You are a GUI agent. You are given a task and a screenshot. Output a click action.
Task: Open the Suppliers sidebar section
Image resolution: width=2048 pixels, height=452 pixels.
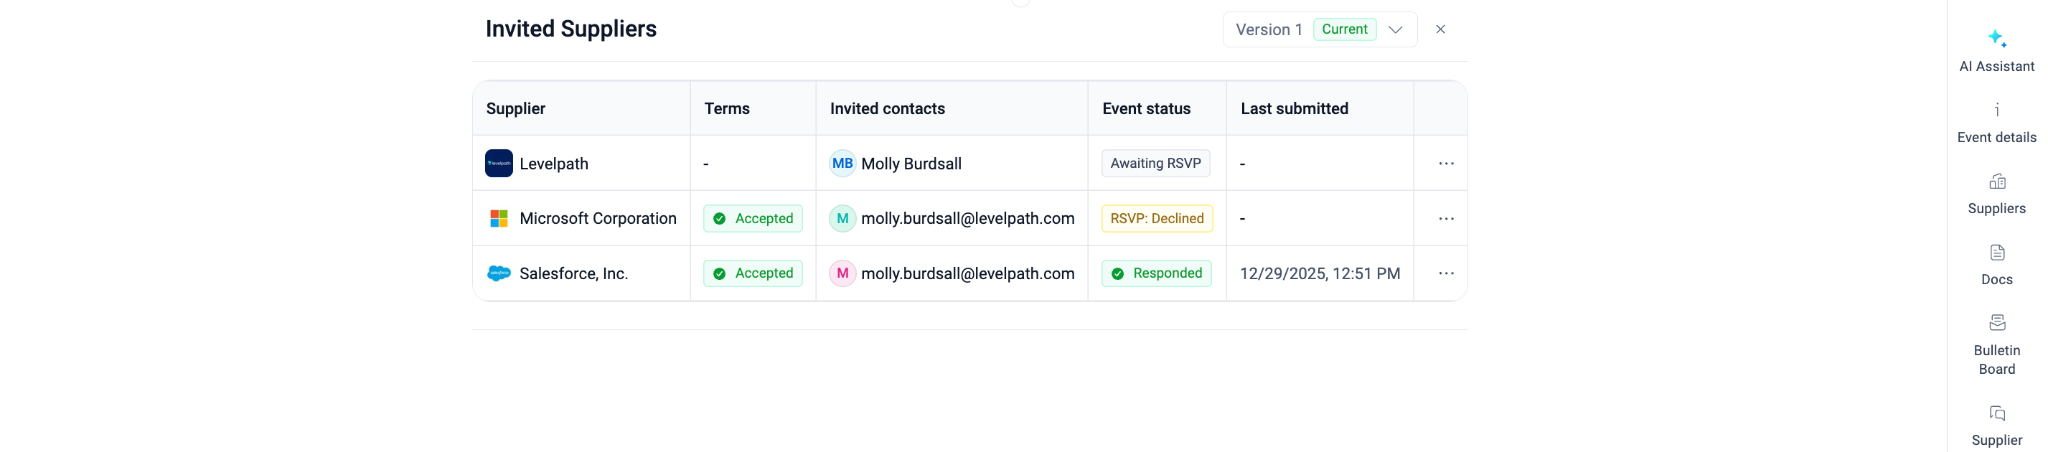coord(1996,193)
